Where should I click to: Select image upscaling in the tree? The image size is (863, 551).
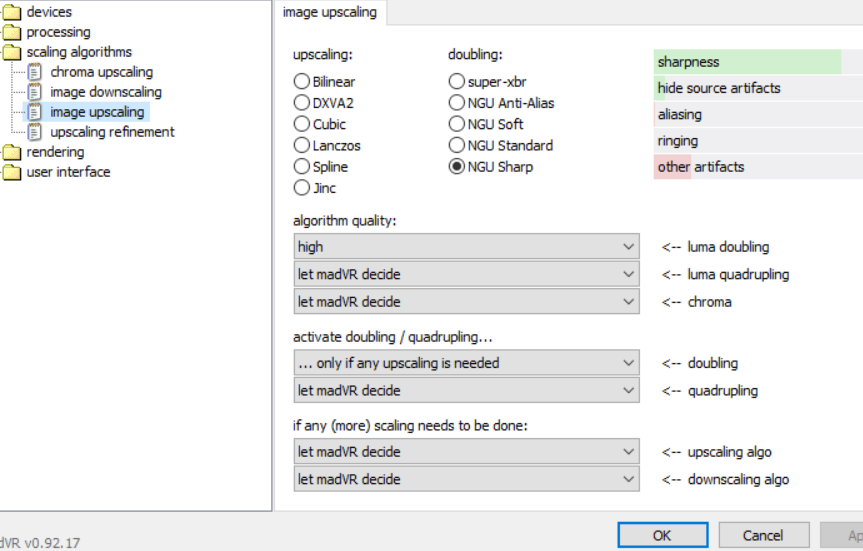(x=97, y=112)
